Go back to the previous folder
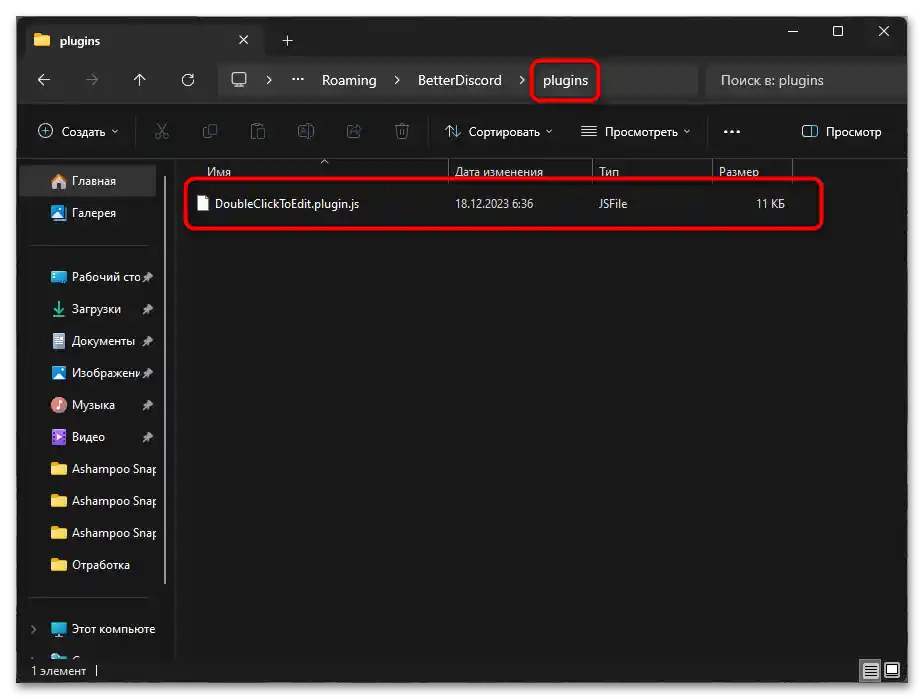924x699 pixels. [44, 80]
